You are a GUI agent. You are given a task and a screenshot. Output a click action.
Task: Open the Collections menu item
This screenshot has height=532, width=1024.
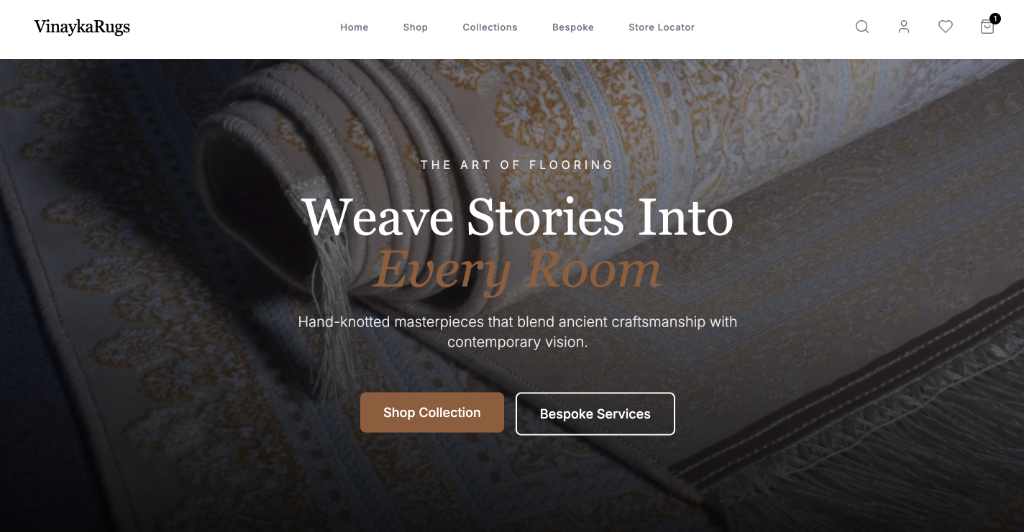[490, 27]
